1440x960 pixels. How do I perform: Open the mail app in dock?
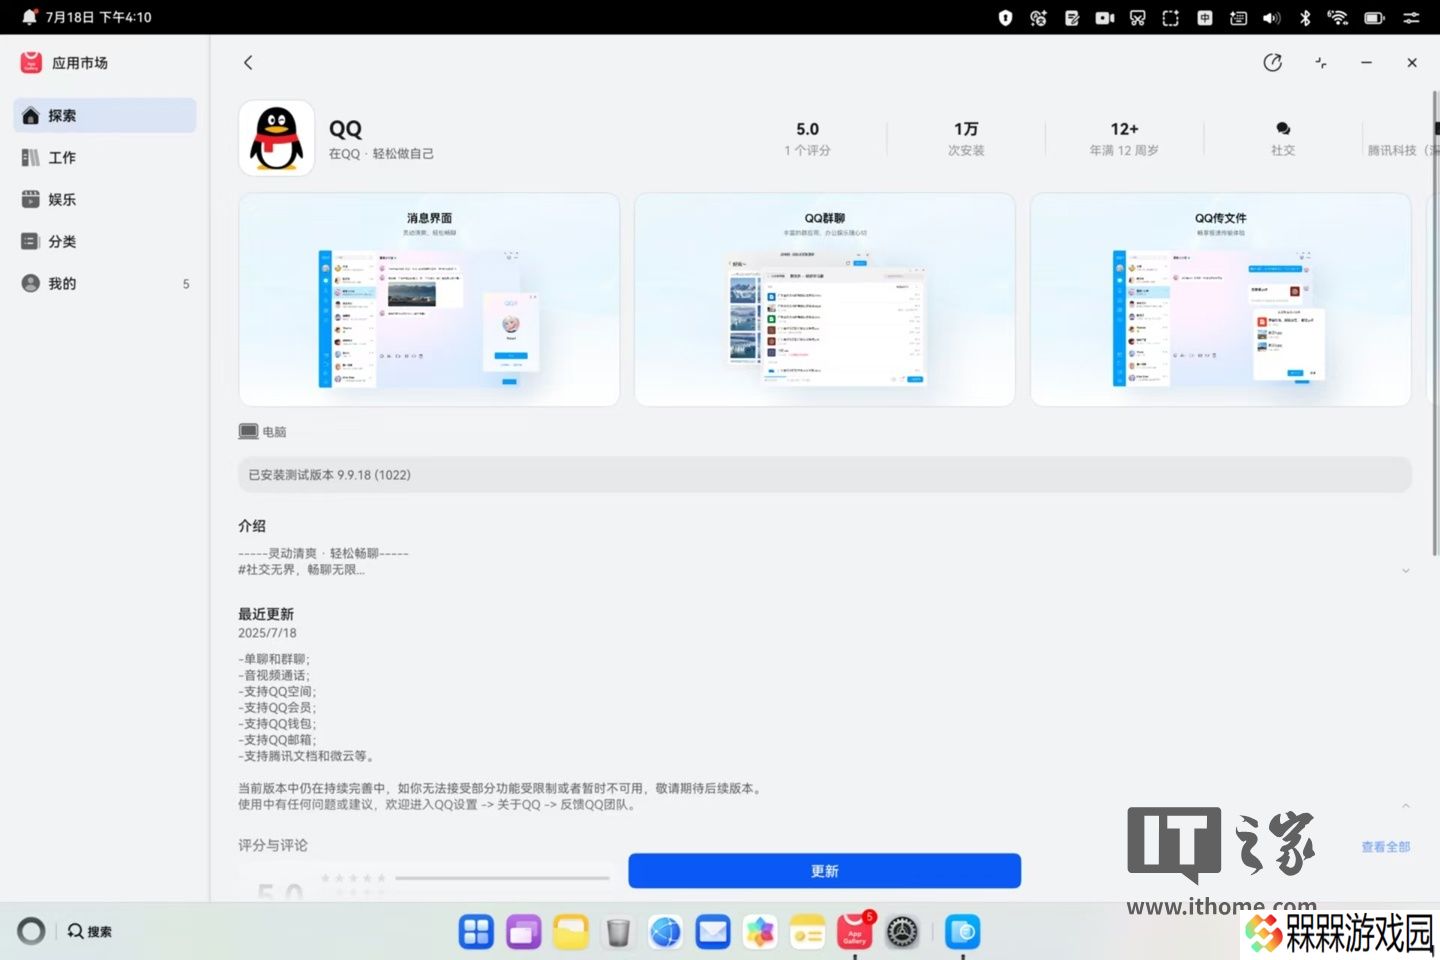coord(713,932)
